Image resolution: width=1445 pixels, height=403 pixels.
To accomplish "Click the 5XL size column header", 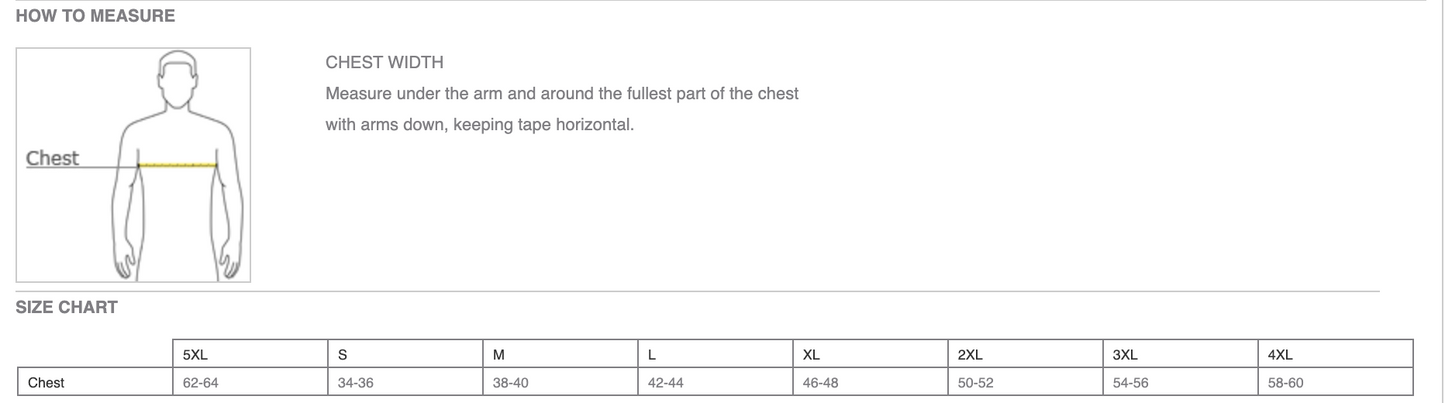I will 196,355.
